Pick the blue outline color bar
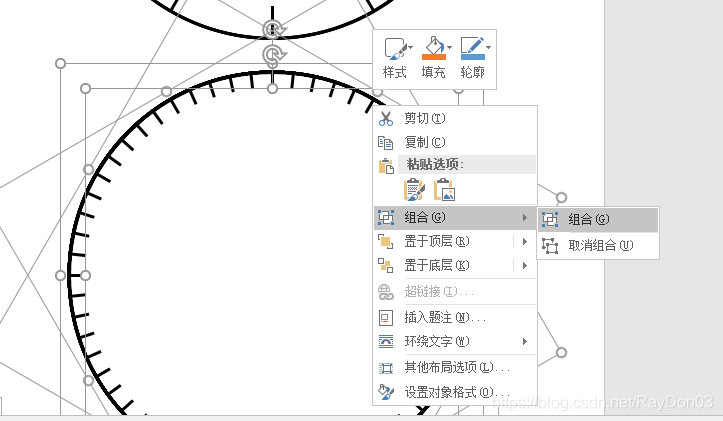Image resolution: width=723 pixels, height=421 pixels. tap(473, 57)
